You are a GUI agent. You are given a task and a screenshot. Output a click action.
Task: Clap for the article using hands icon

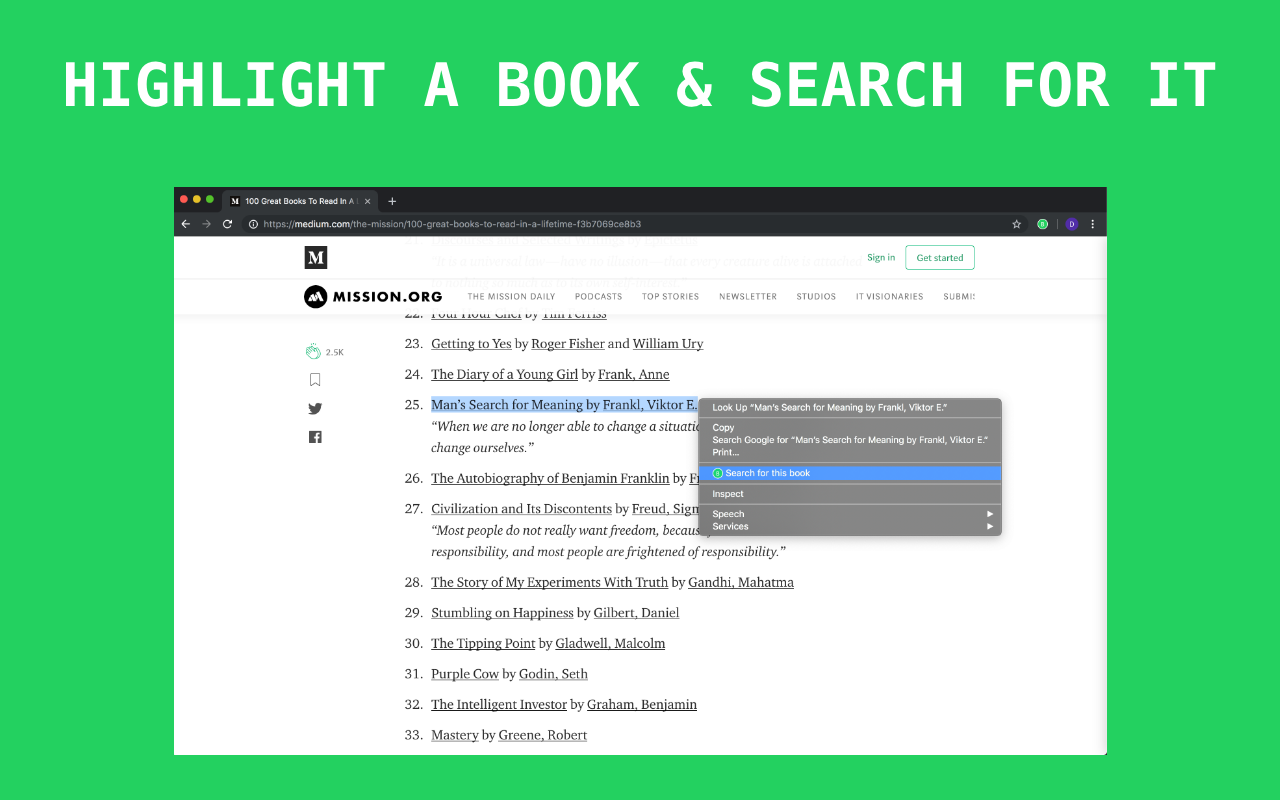[x=313, y=351]
